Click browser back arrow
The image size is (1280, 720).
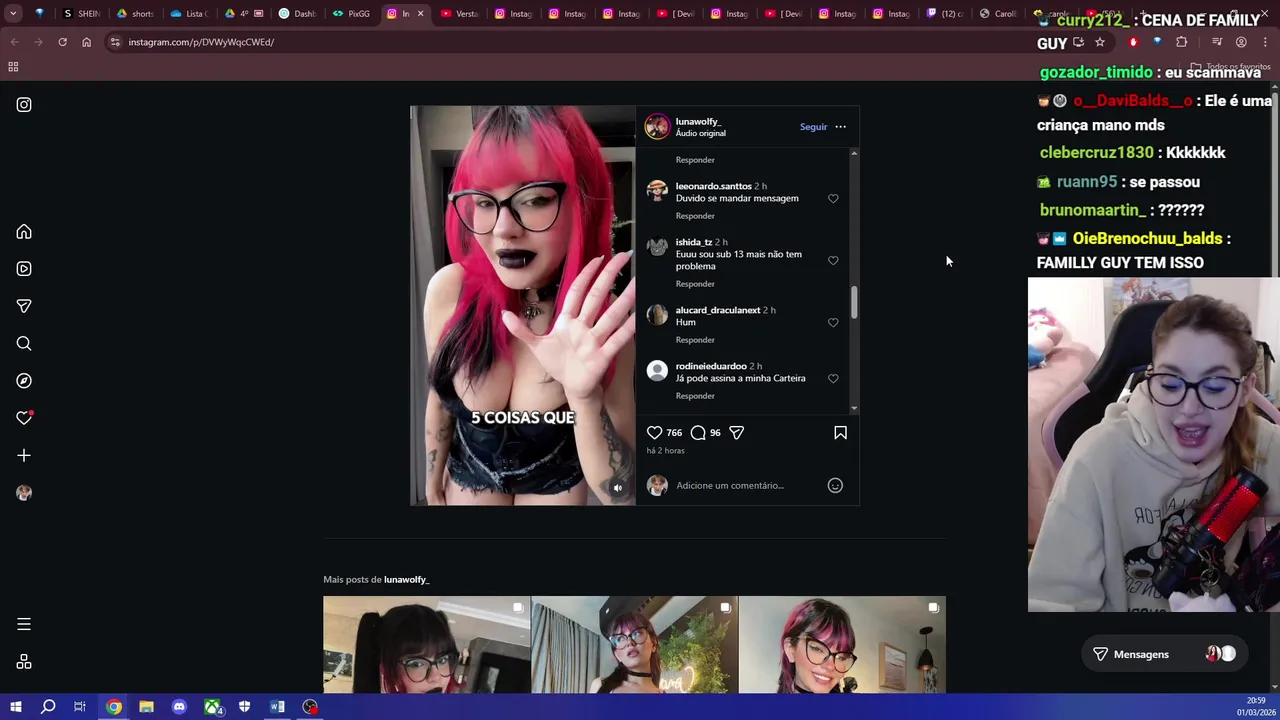coord(14,42)
